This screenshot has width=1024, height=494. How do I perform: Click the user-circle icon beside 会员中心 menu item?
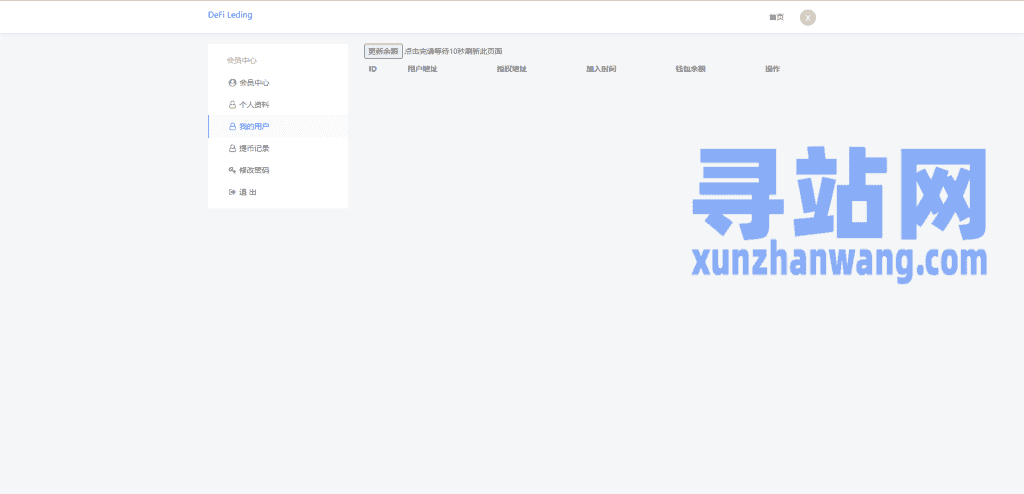(x=232, y=83)
